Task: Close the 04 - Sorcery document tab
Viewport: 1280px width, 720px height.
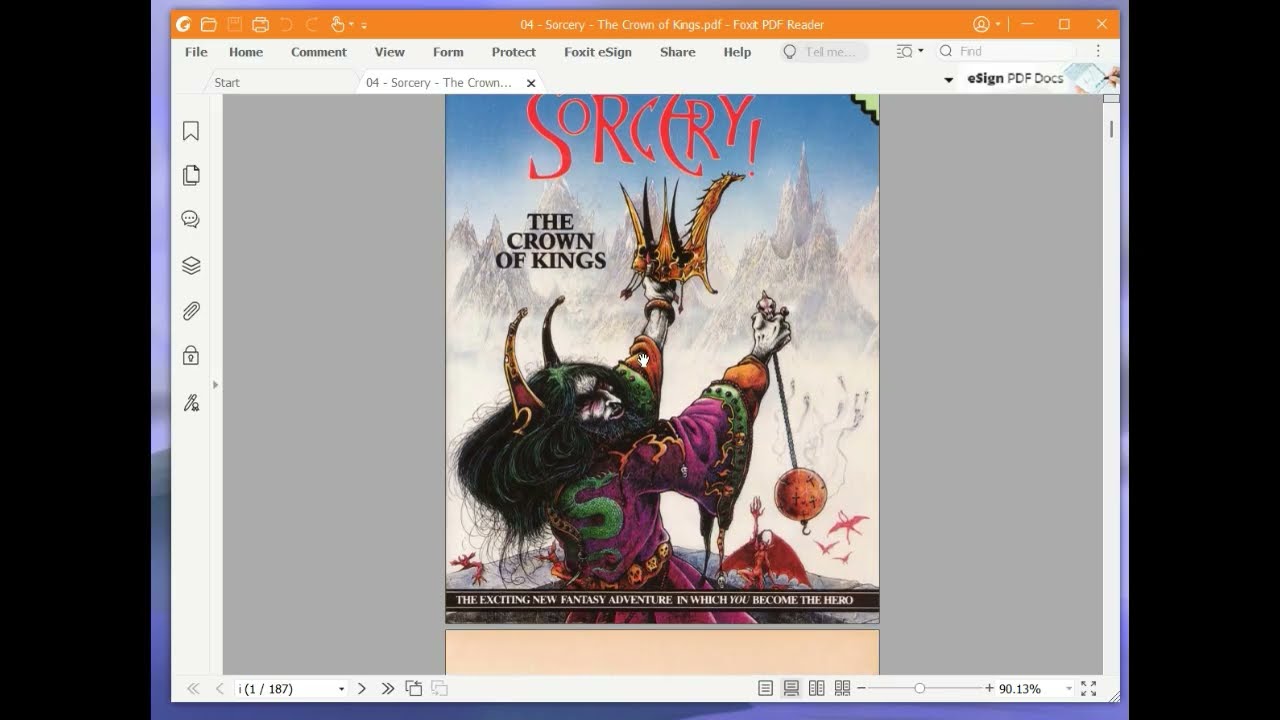Action: click(531, 83)
